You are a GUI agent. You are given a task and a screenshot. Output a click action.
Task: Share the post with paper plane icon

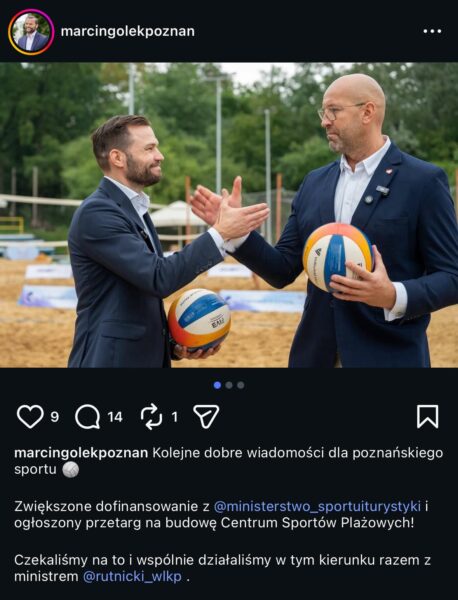(206, 416)
